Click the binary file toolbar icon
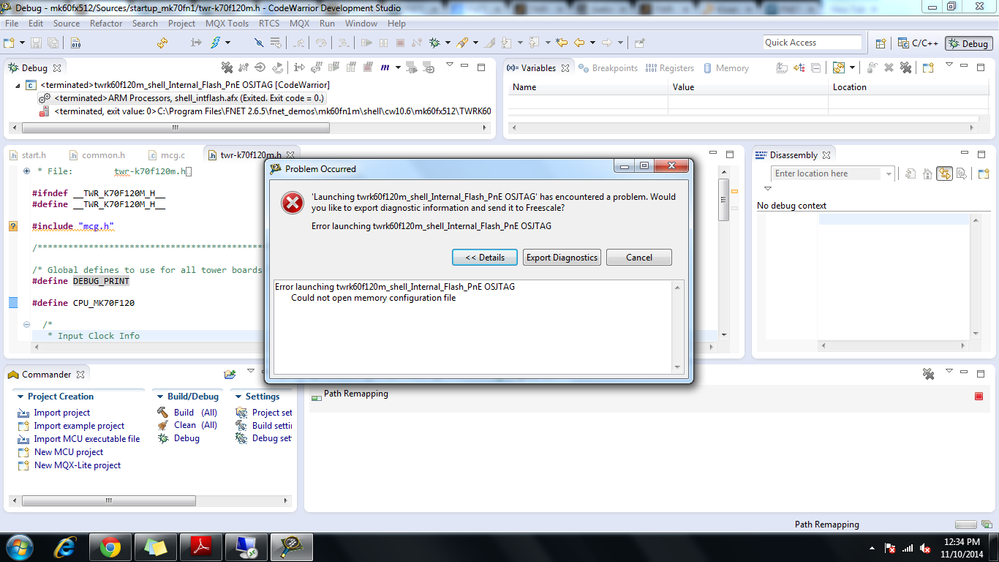The height and width of the screenshot is (562, 999). [75, 43]
